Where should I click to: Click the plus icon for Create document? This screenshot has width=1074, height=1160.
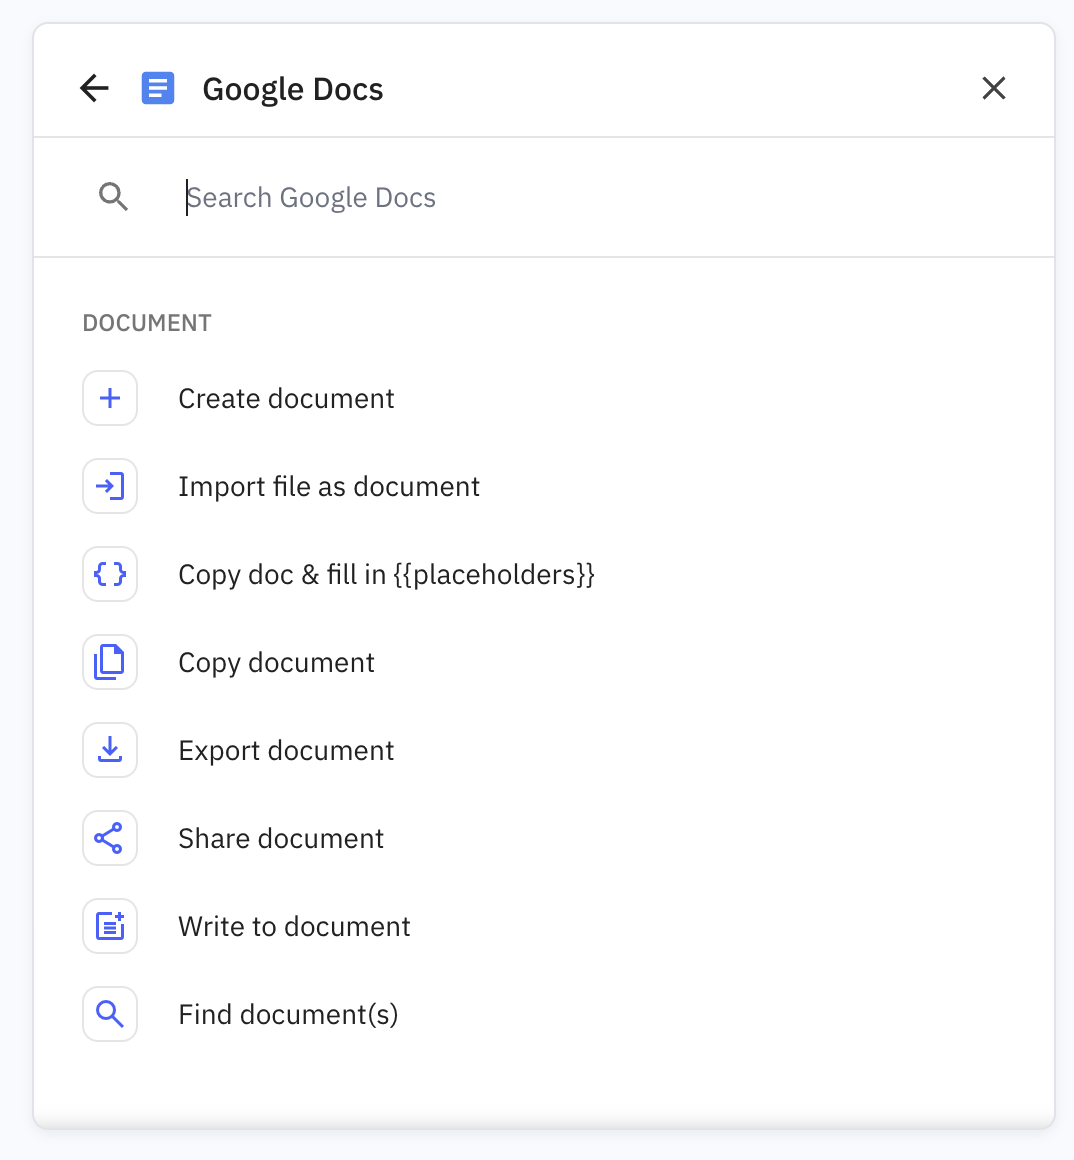pyautogui.click(x=110, y=398)
